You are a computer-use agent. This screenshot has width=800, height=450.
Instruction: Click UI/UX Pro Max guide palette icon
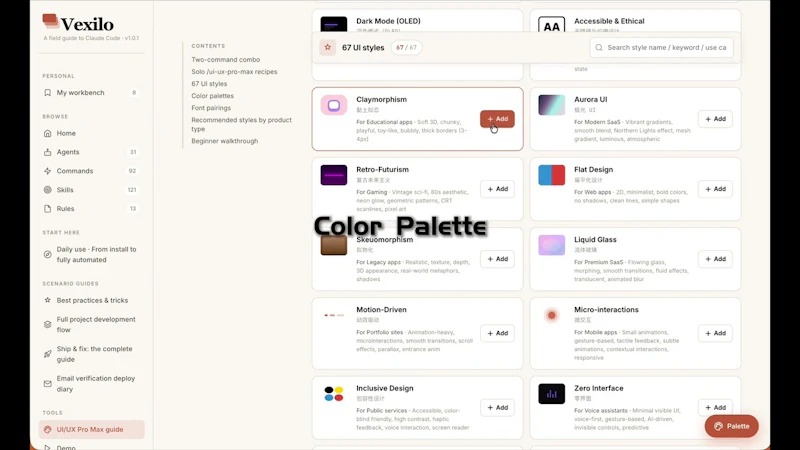coord(47,430)
